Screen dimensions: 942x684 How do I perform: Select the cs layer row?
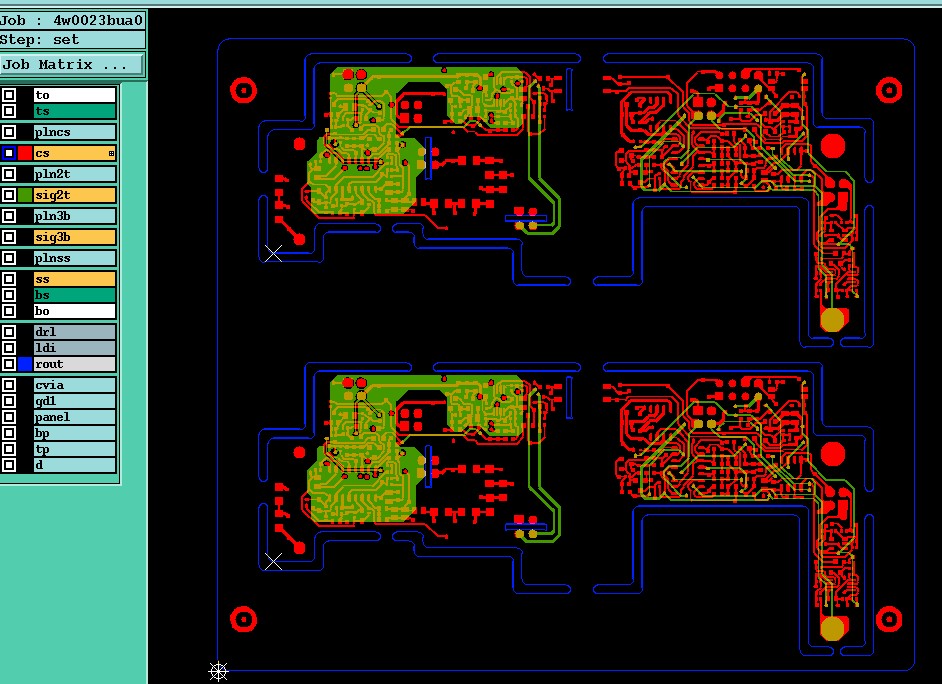coord(74,153)
